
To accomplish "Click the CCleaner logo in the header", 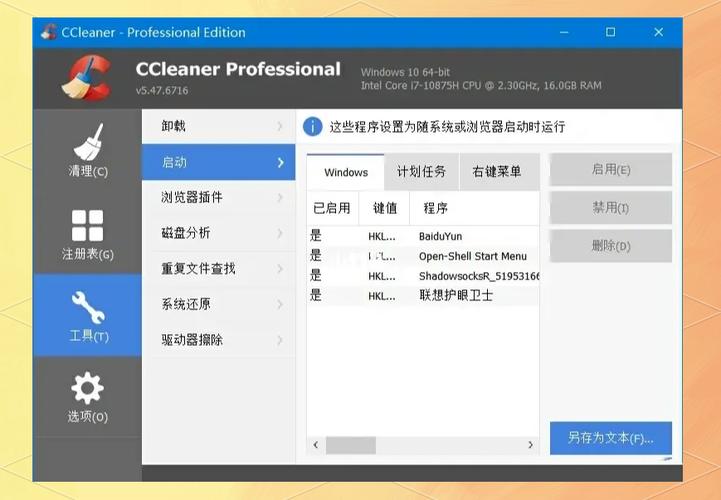I will (x=87, y=78).
